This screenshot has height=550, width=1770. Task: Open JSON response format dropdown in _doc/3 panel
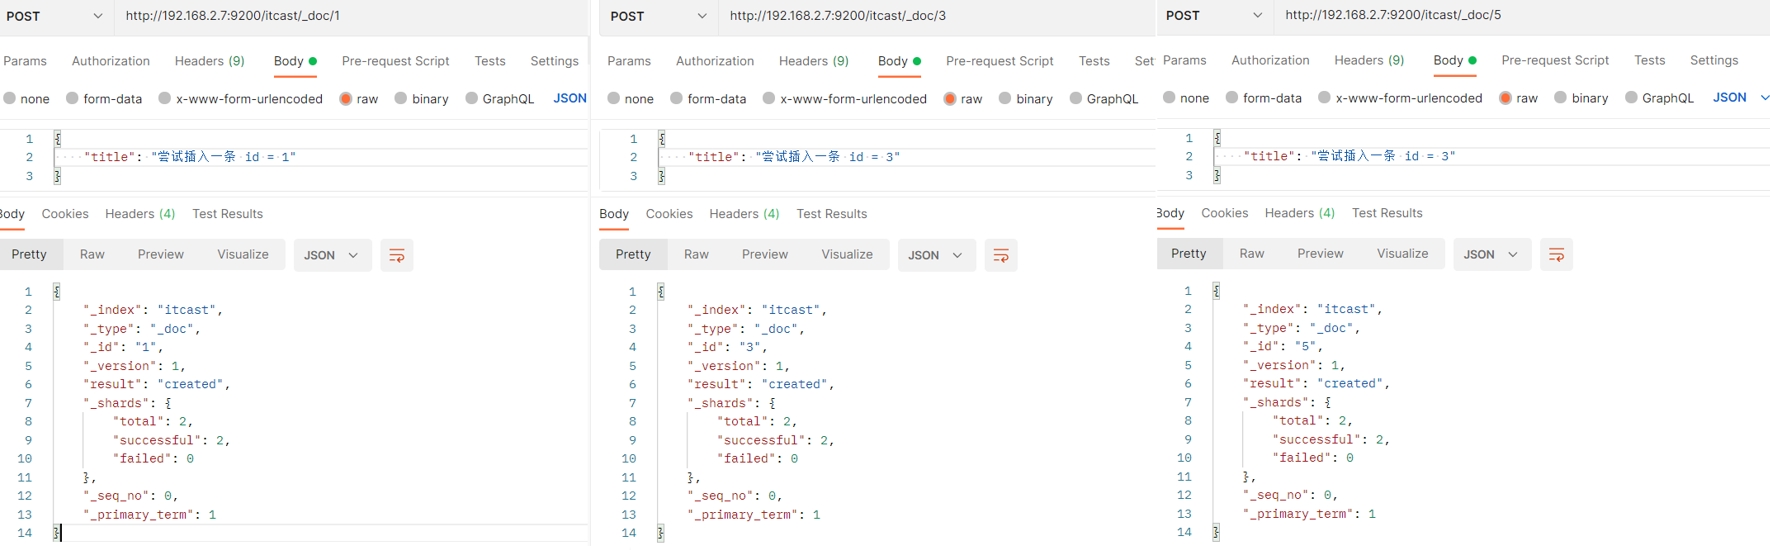[x=935, y=256]
